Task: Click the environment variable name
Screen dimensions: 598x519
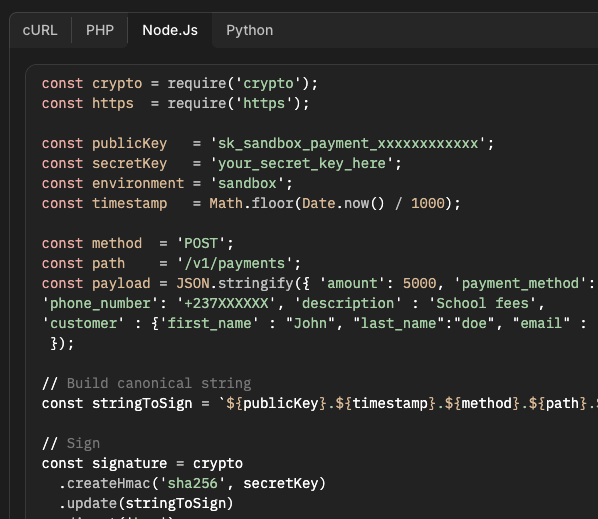Action: [x=138, y=183]
